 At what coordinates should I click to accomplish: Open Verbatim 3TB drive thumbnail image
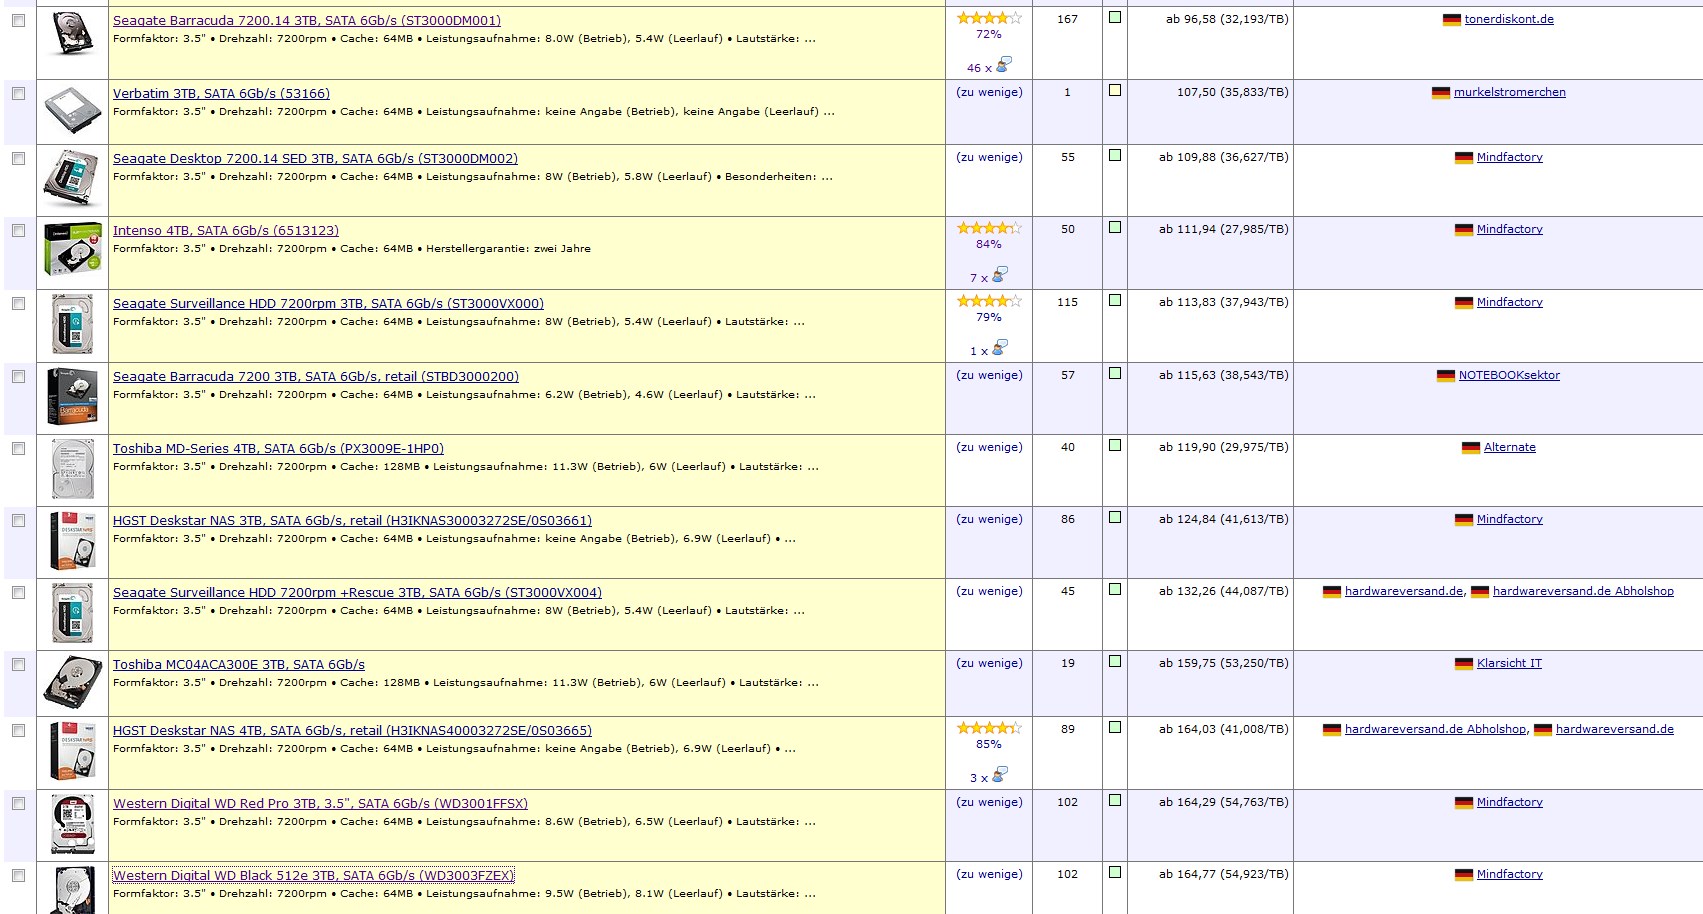[72, 111]
